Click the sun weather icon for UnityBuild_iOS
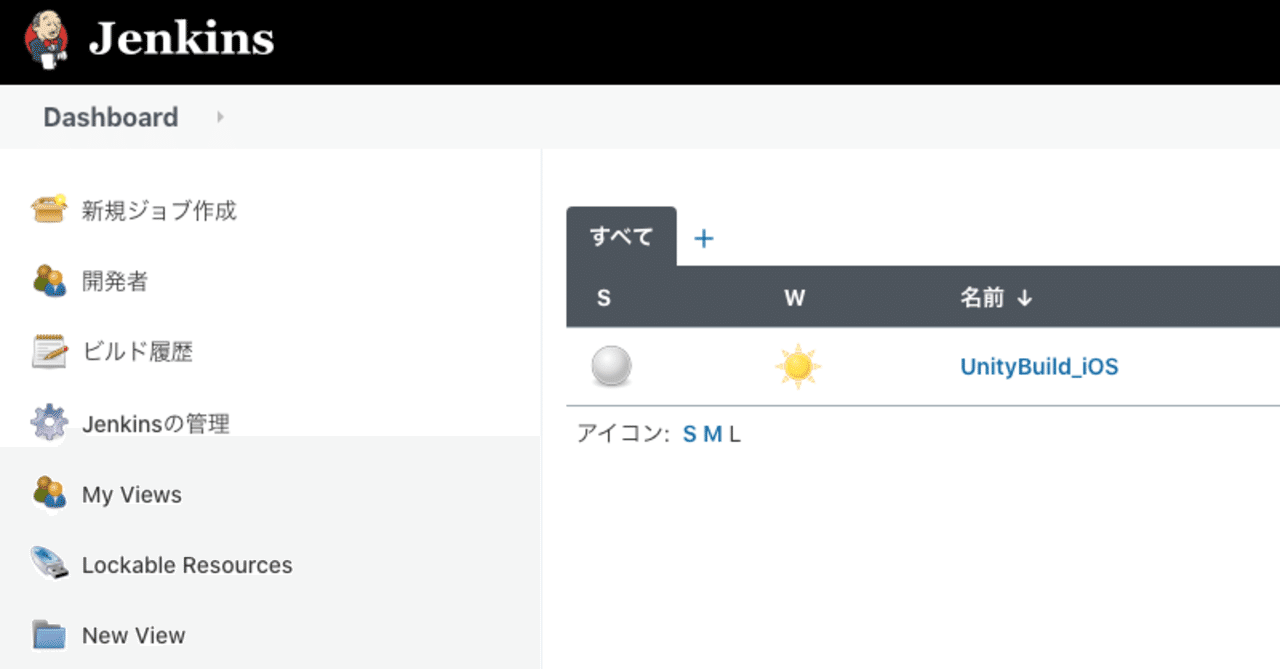The image size is (1280, 669). point(798,367)
